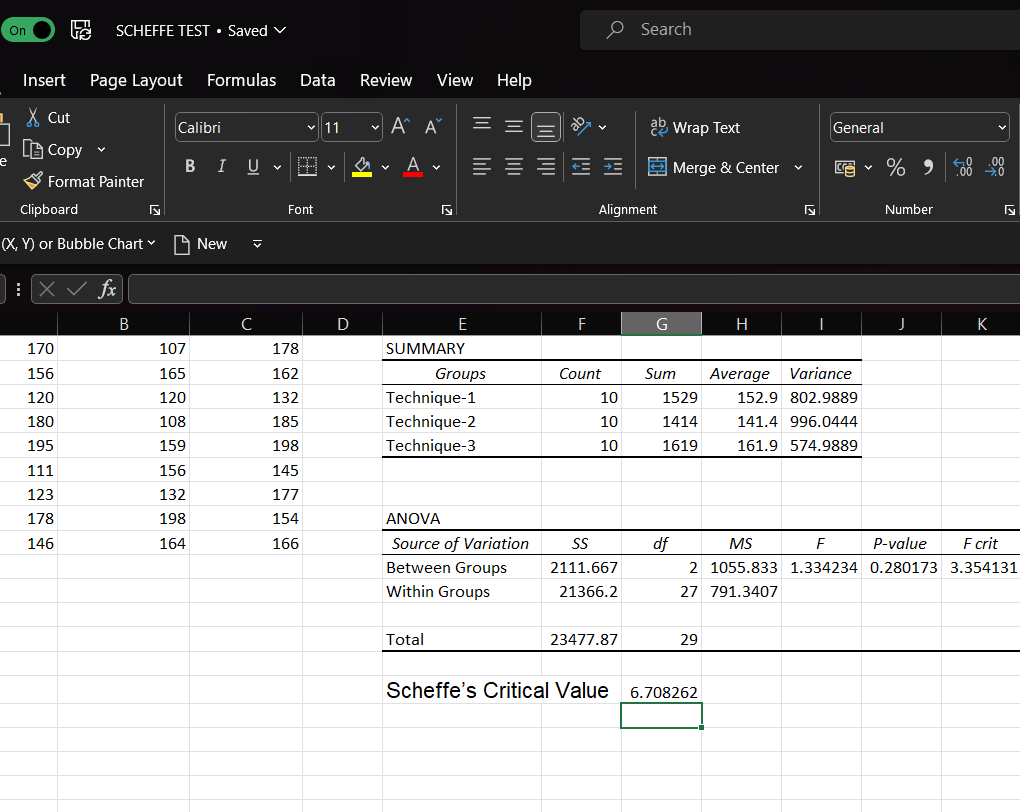Click the Insert Function fx icon
This screenshot has width=1020, height=812.
coord(107,290)
